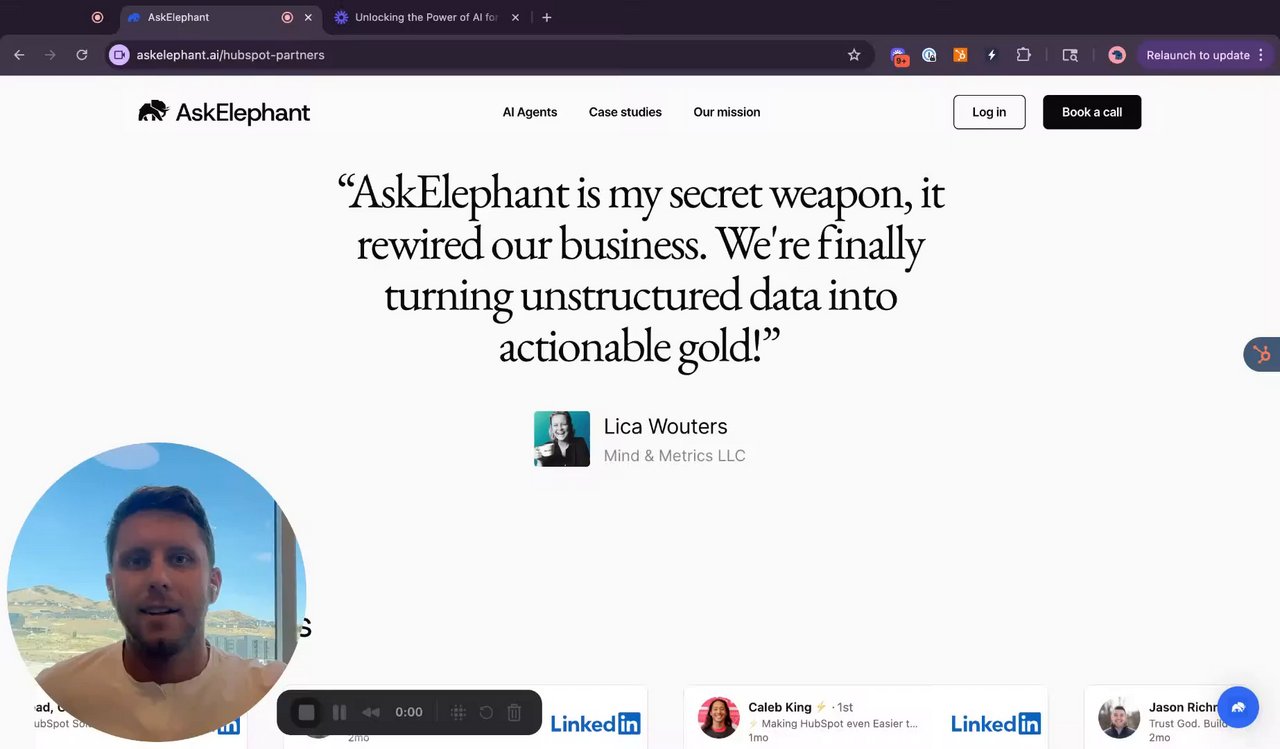Click the Book a call button
The width and height of the screenshot is (1280, 749).
(1092, 112)
